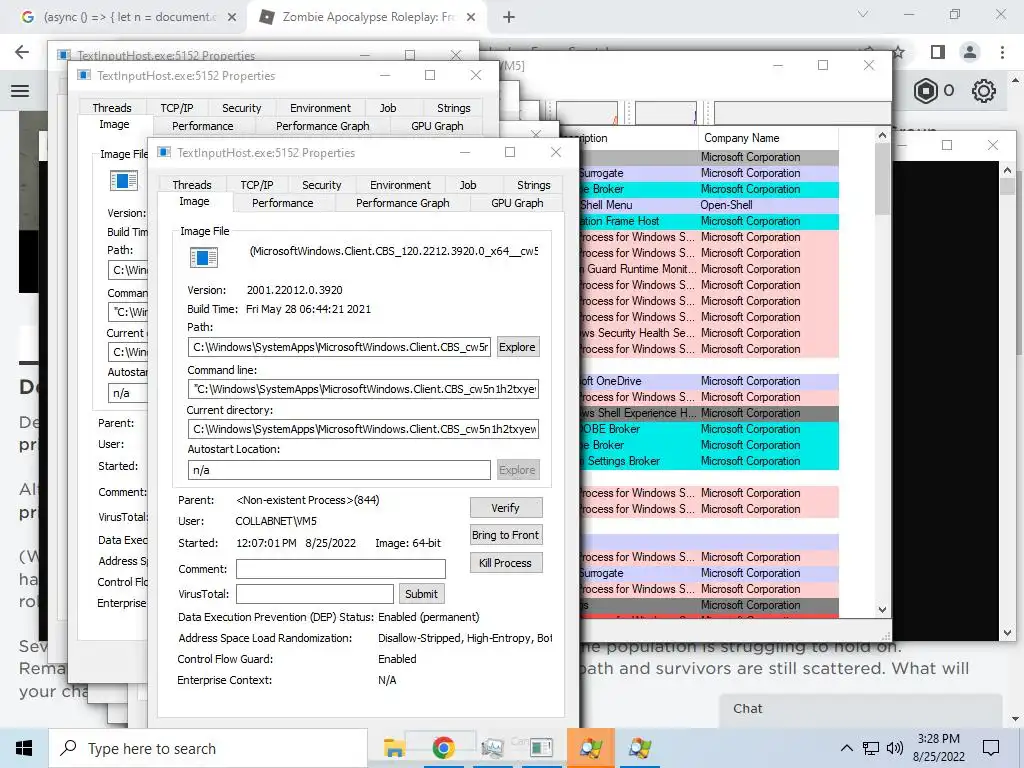Select the 'oft OneDrive' process row
Image resolution: width=1024 pixels, height=768 pixels.
(x=709, y=381)
